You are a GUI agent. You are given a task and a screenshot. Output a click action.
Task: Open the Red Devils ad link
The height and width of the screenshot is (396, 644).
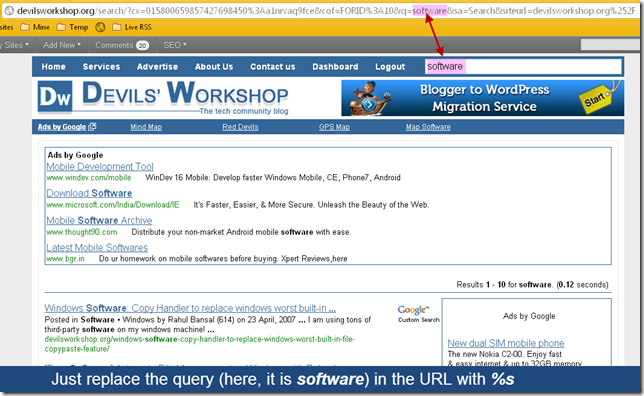pyautogui.click(x=240, y=127)
